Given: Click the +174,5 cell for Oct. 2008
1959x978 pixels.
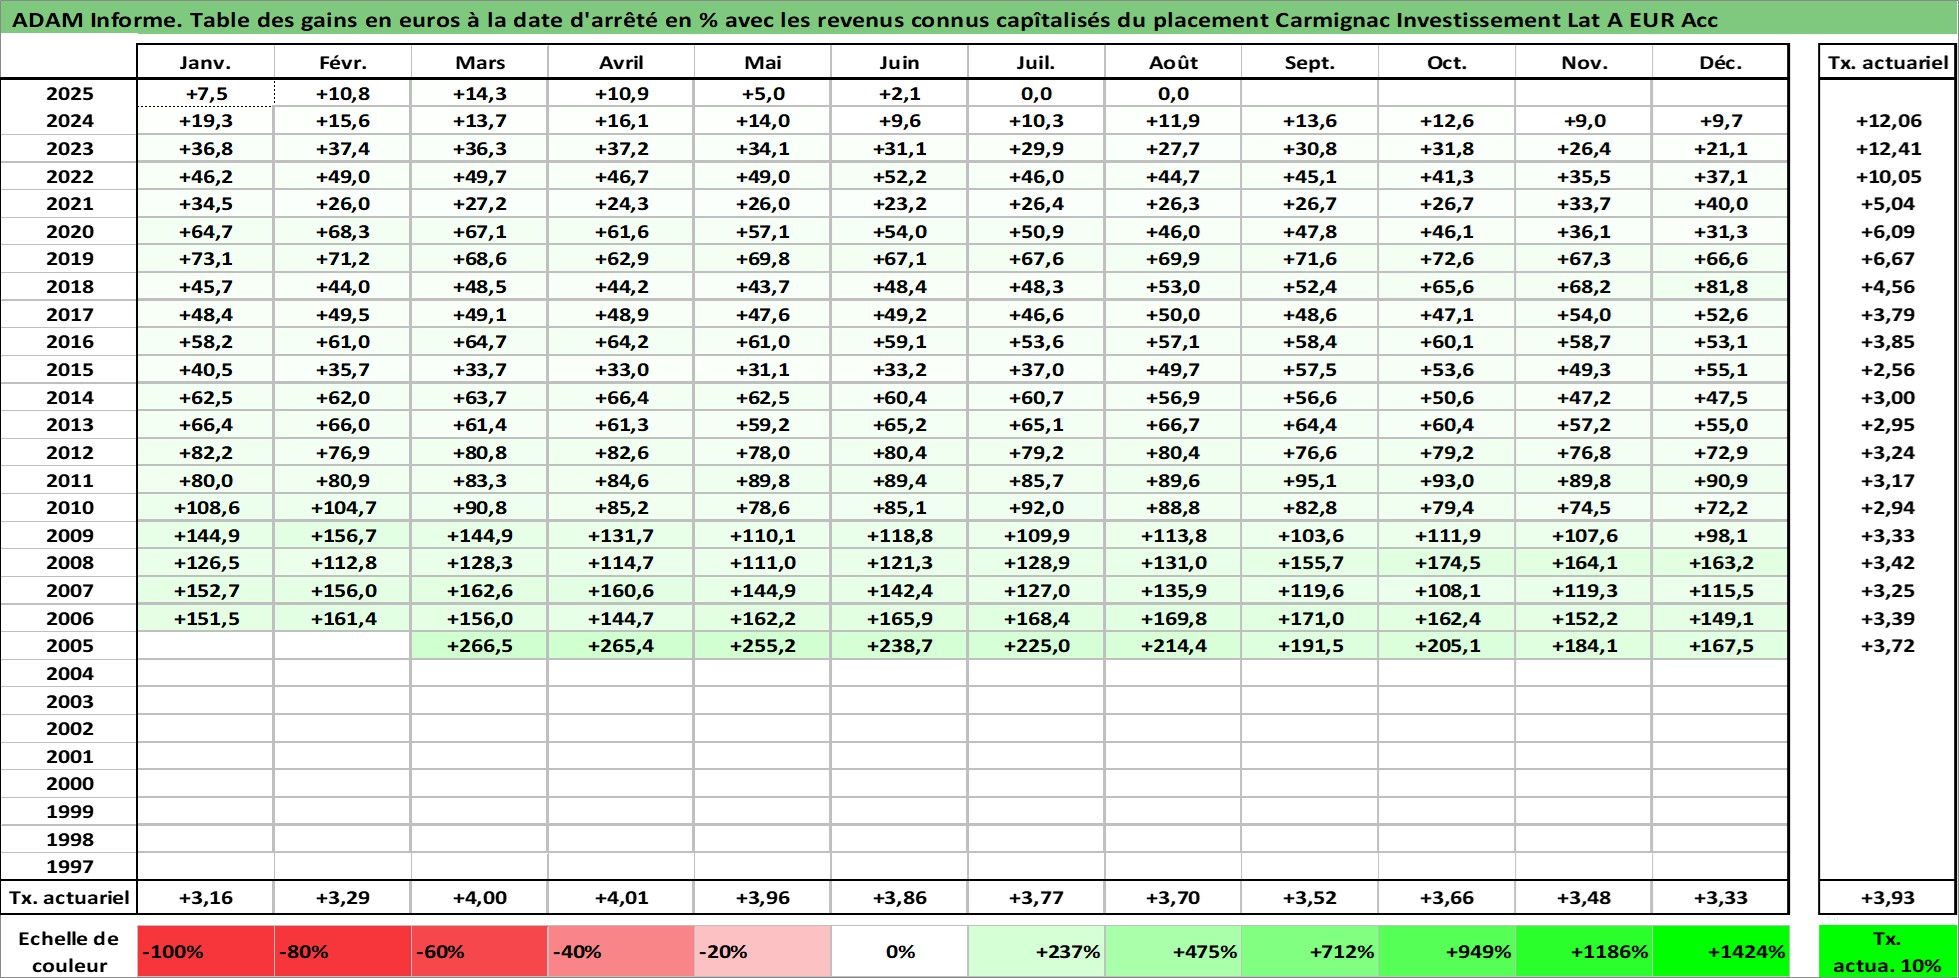Looking at the screenshot, I should (x=1447, y=562).
